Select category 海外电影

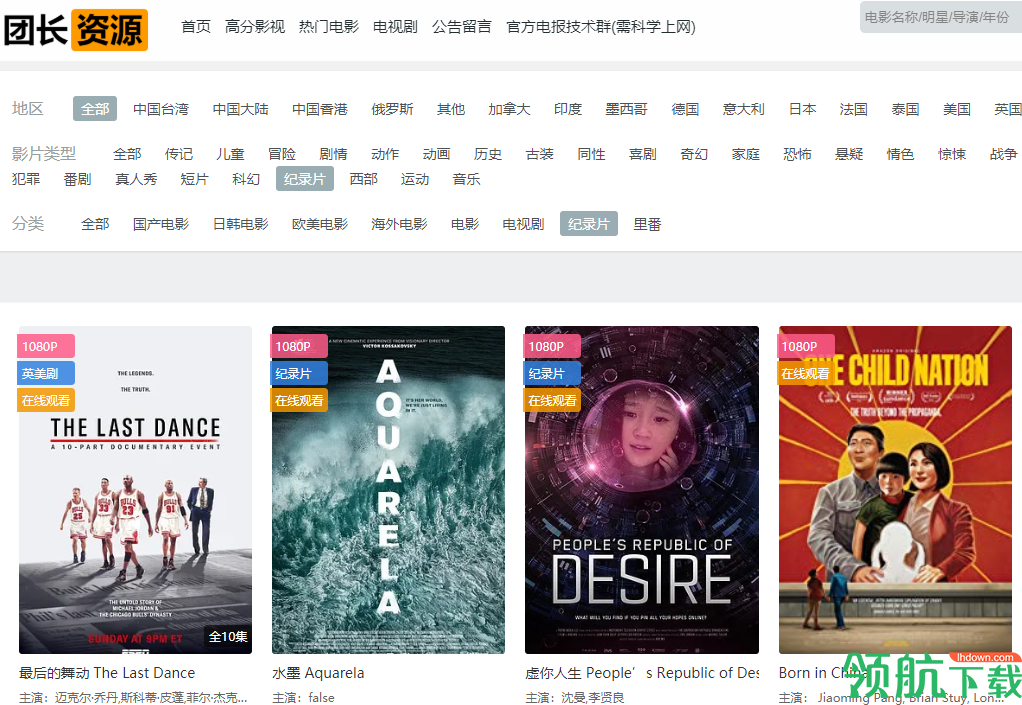399,224
